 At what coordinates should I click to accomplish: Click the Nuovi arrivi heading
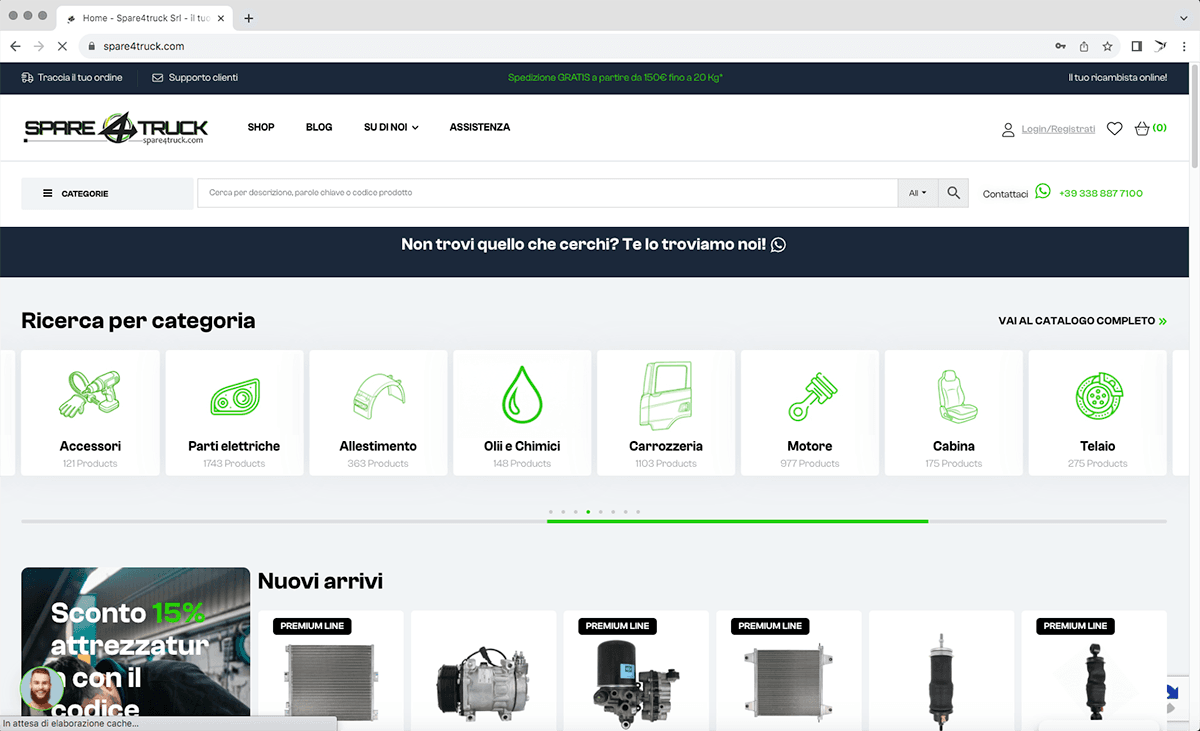(x=320, y=581)
